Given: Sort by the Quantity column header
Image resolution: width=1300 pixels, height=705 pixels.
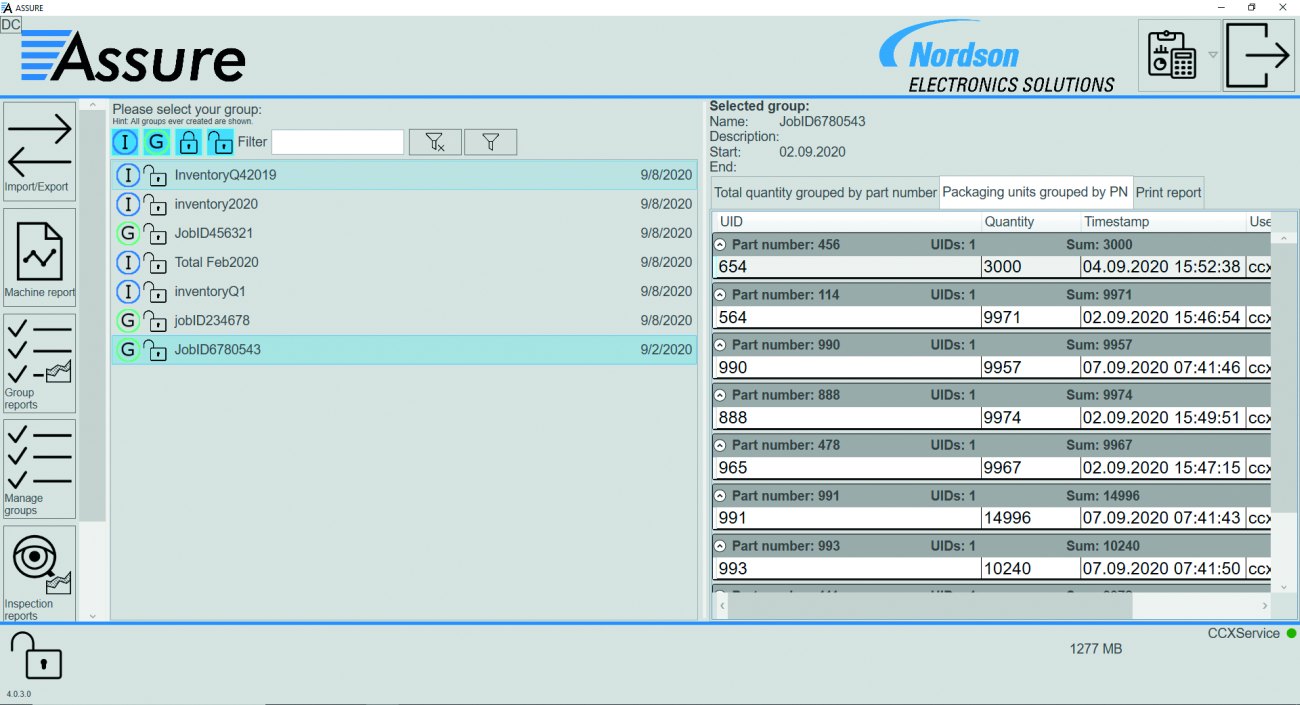Looking at the screenshot, I should [x=1030, y=221].
